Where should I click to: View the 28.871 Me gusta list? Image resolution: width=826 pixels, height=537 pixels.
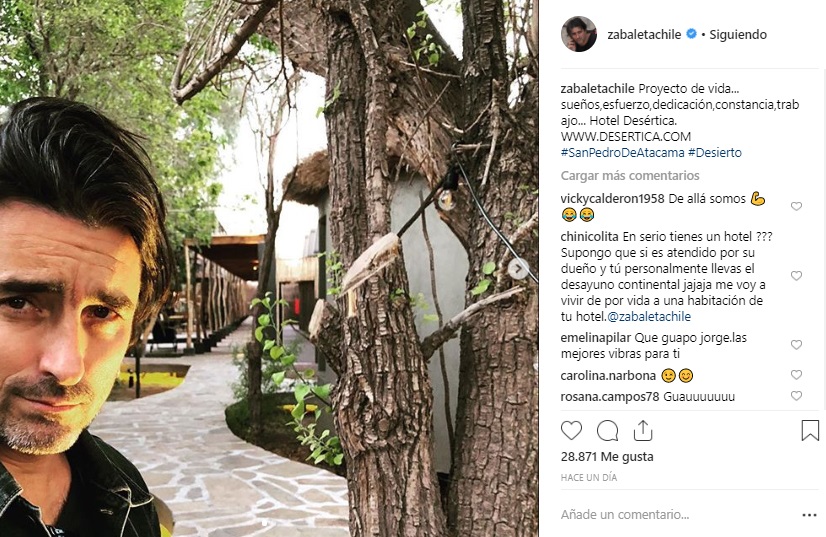point(607,456)
